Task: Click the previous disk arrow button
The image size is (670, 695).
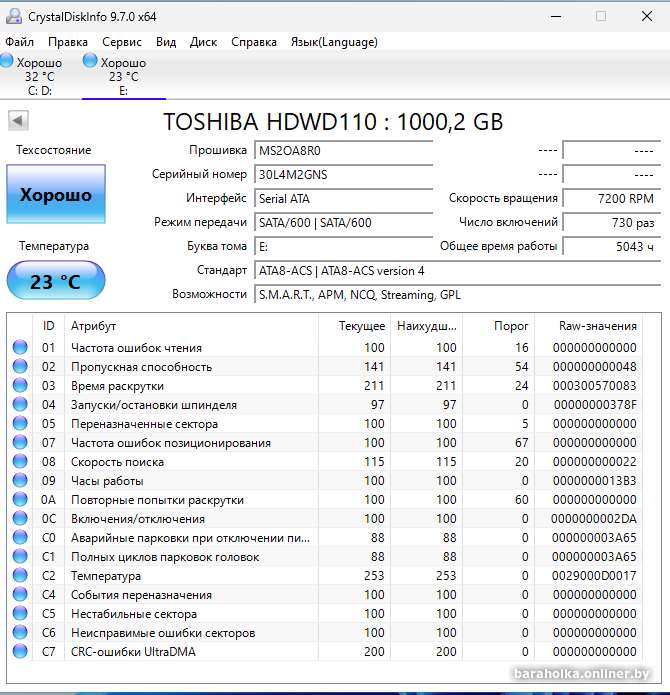Action: (x=18, y=120)
